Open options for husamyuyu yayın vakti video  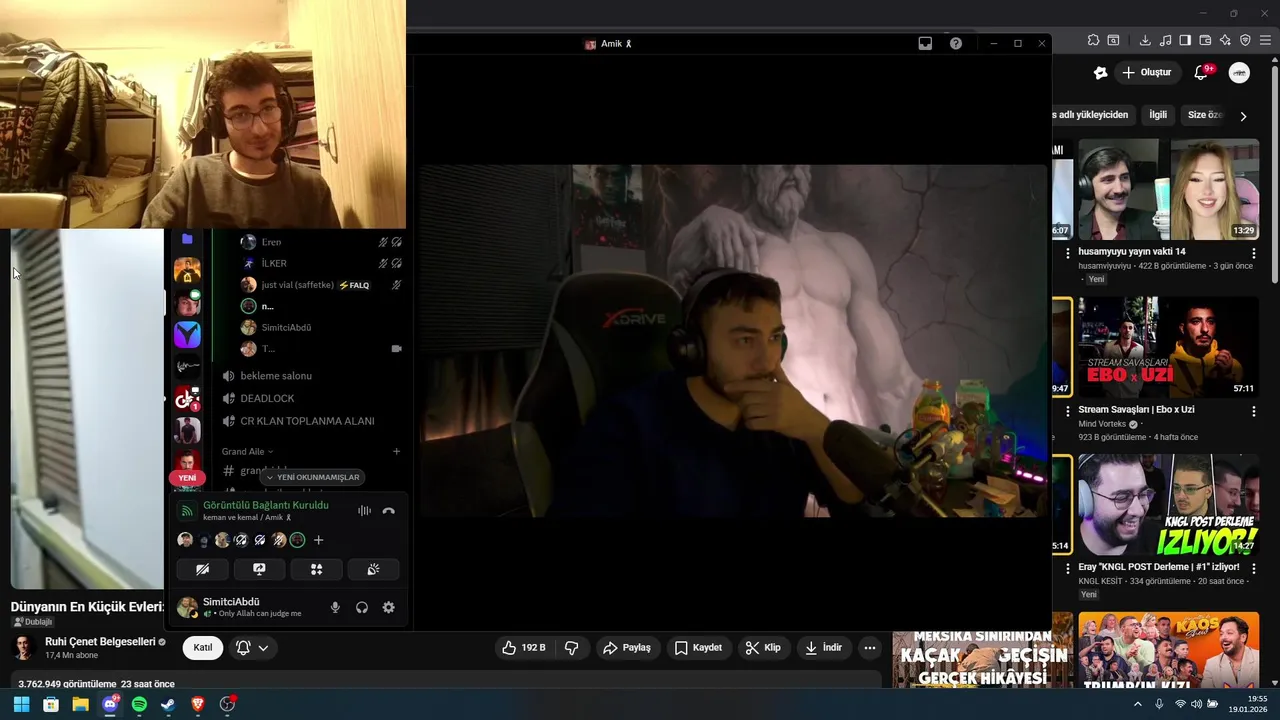[1254, 253]
